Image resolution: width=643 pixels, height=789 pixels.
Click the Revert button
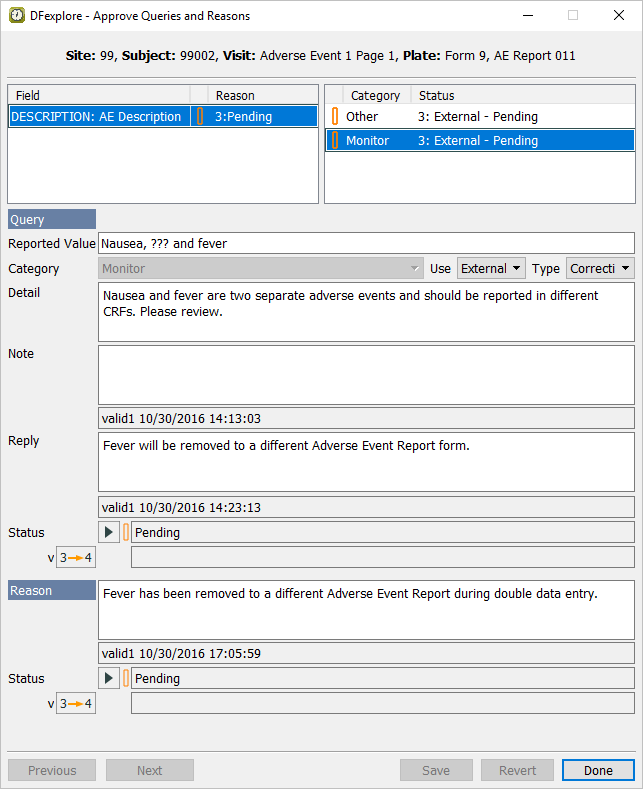517,770
